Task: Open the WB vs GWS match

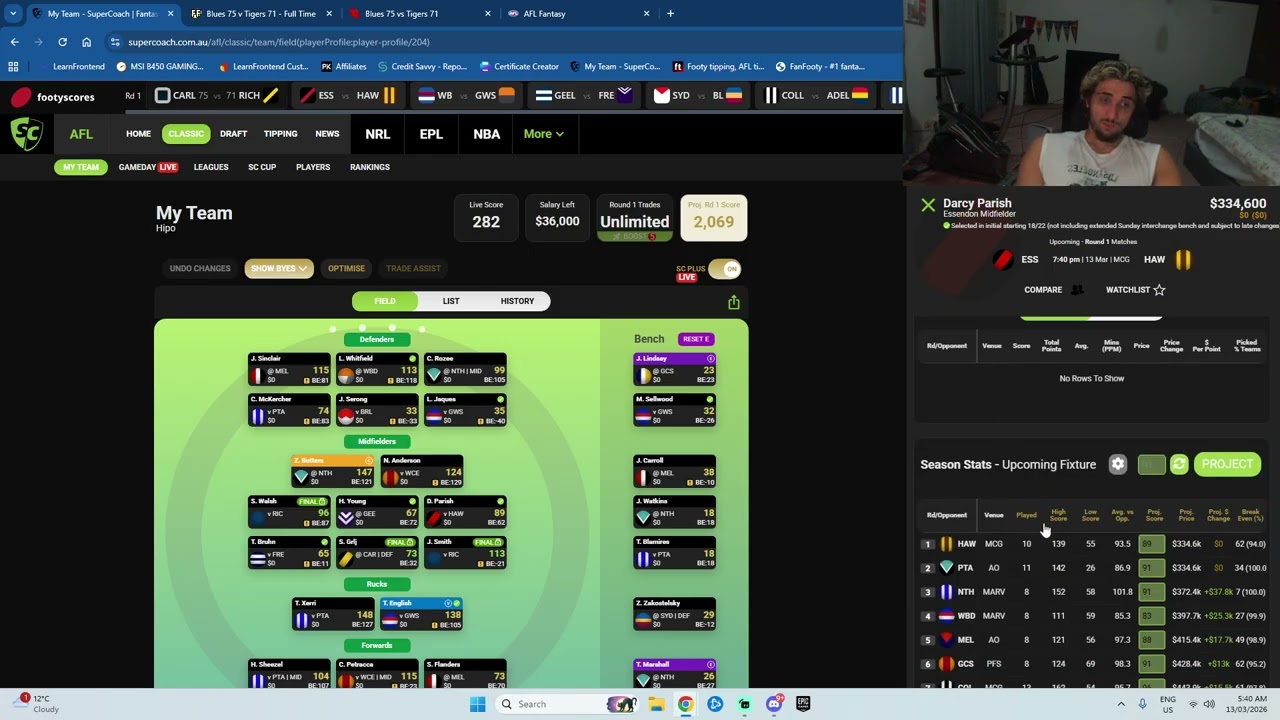Action: click(x=466, y=96)
